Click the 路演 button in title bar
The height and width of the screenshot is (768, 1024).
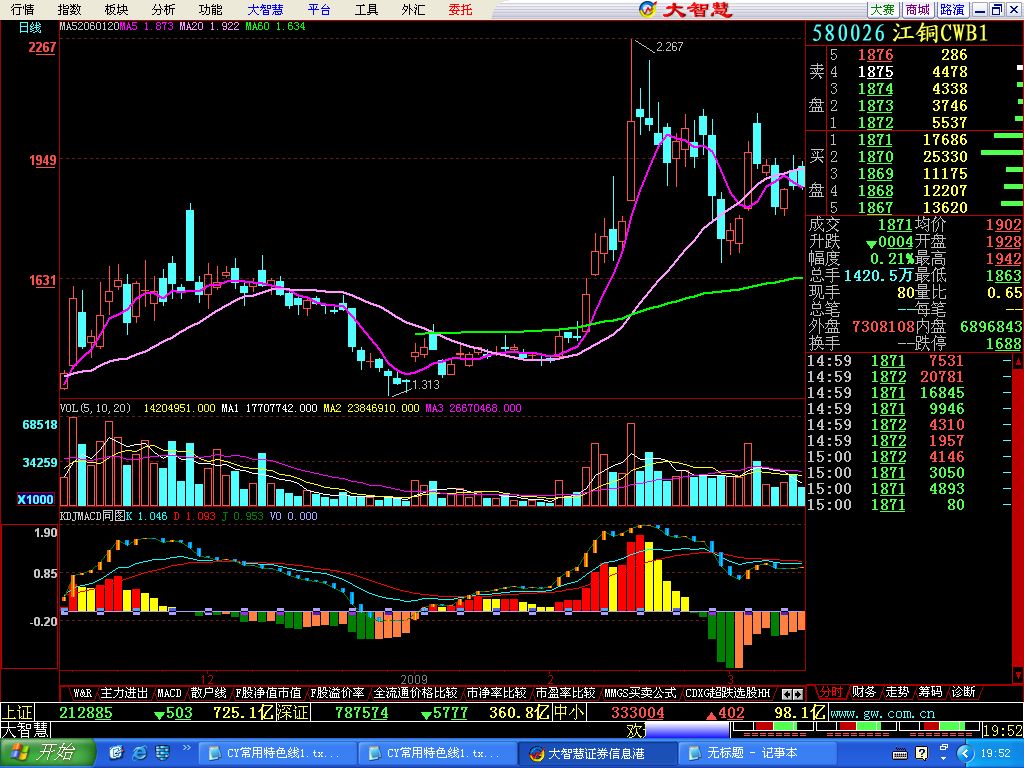tap(952, 9)
